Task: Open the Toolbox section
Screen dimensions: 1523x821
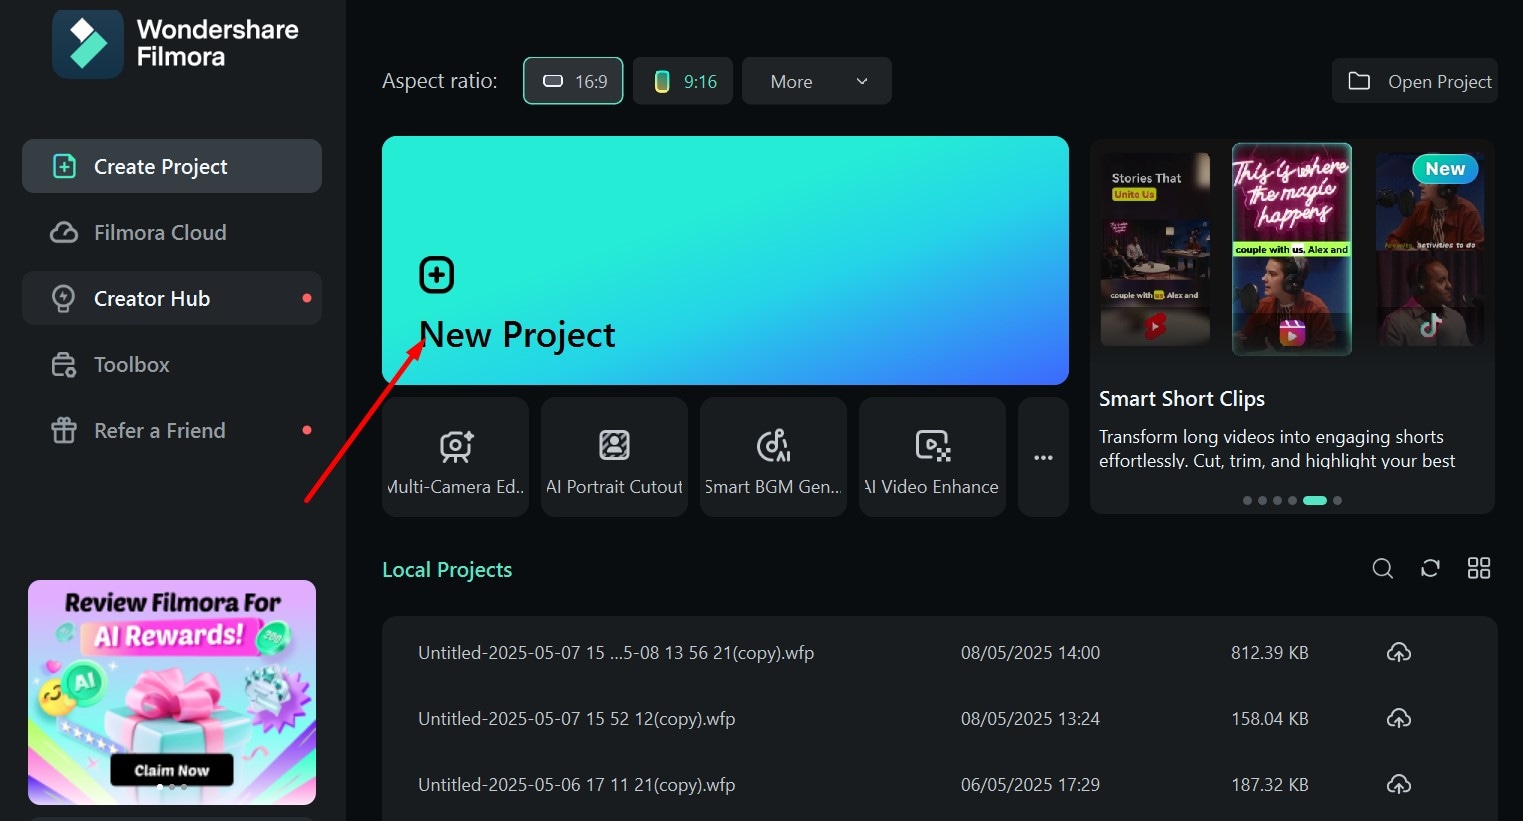Action: [x=172, y=364]
